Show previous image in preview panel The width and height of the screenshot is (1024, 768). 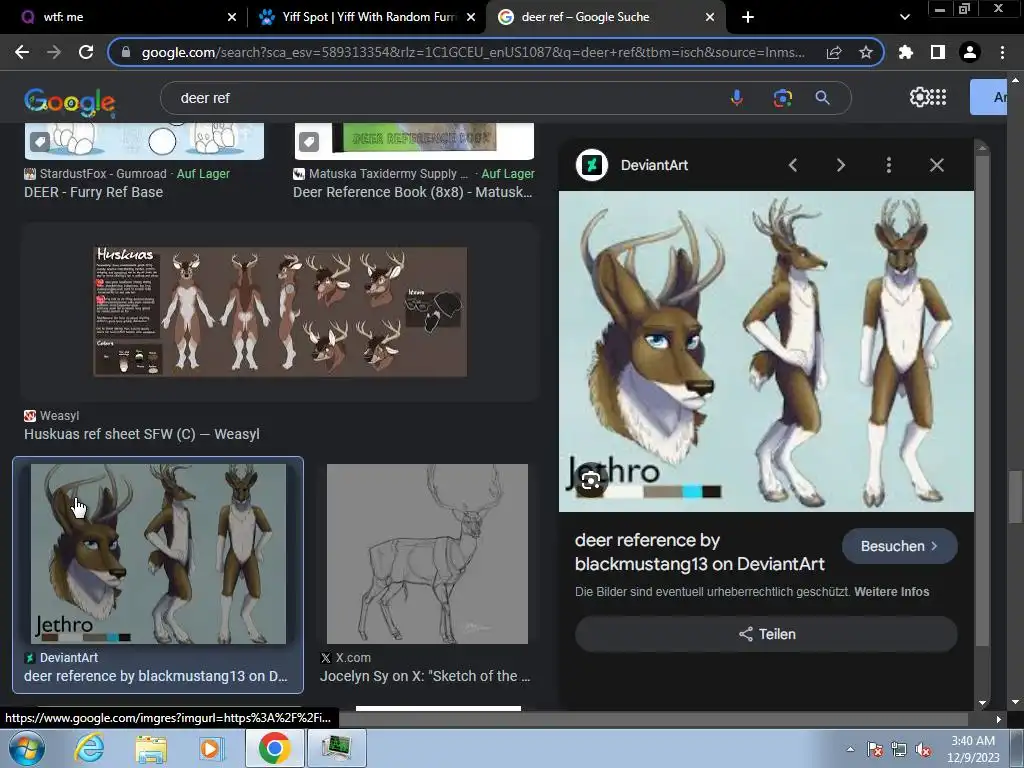click(x=793, y=165)
